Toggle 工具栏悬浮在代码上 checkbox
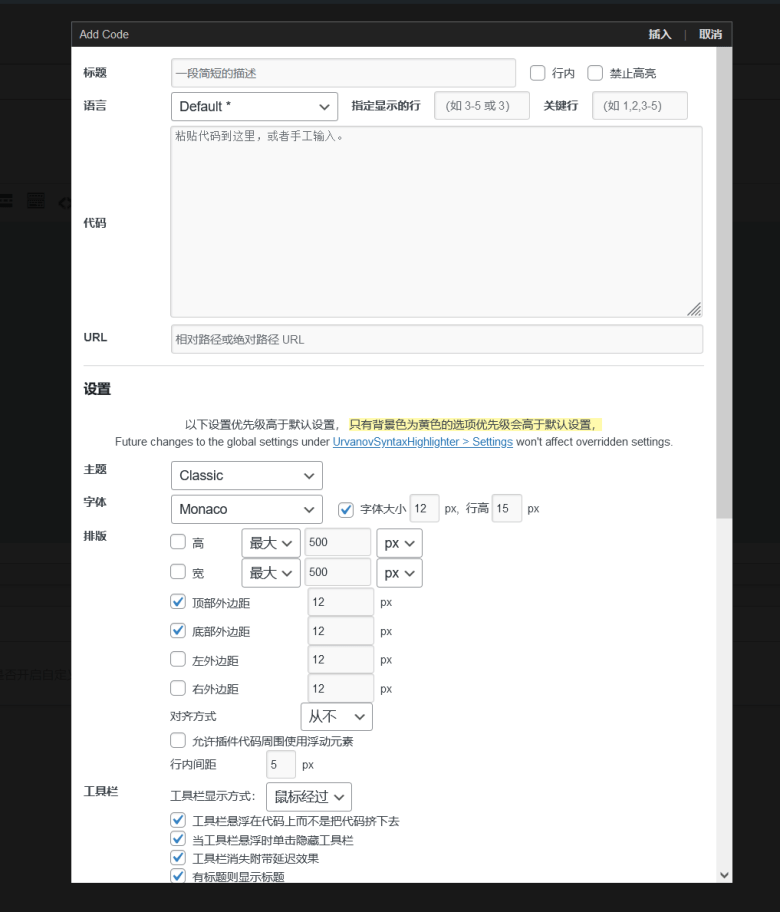The height and width of the screenshot is (912, 780). point(177,820)
